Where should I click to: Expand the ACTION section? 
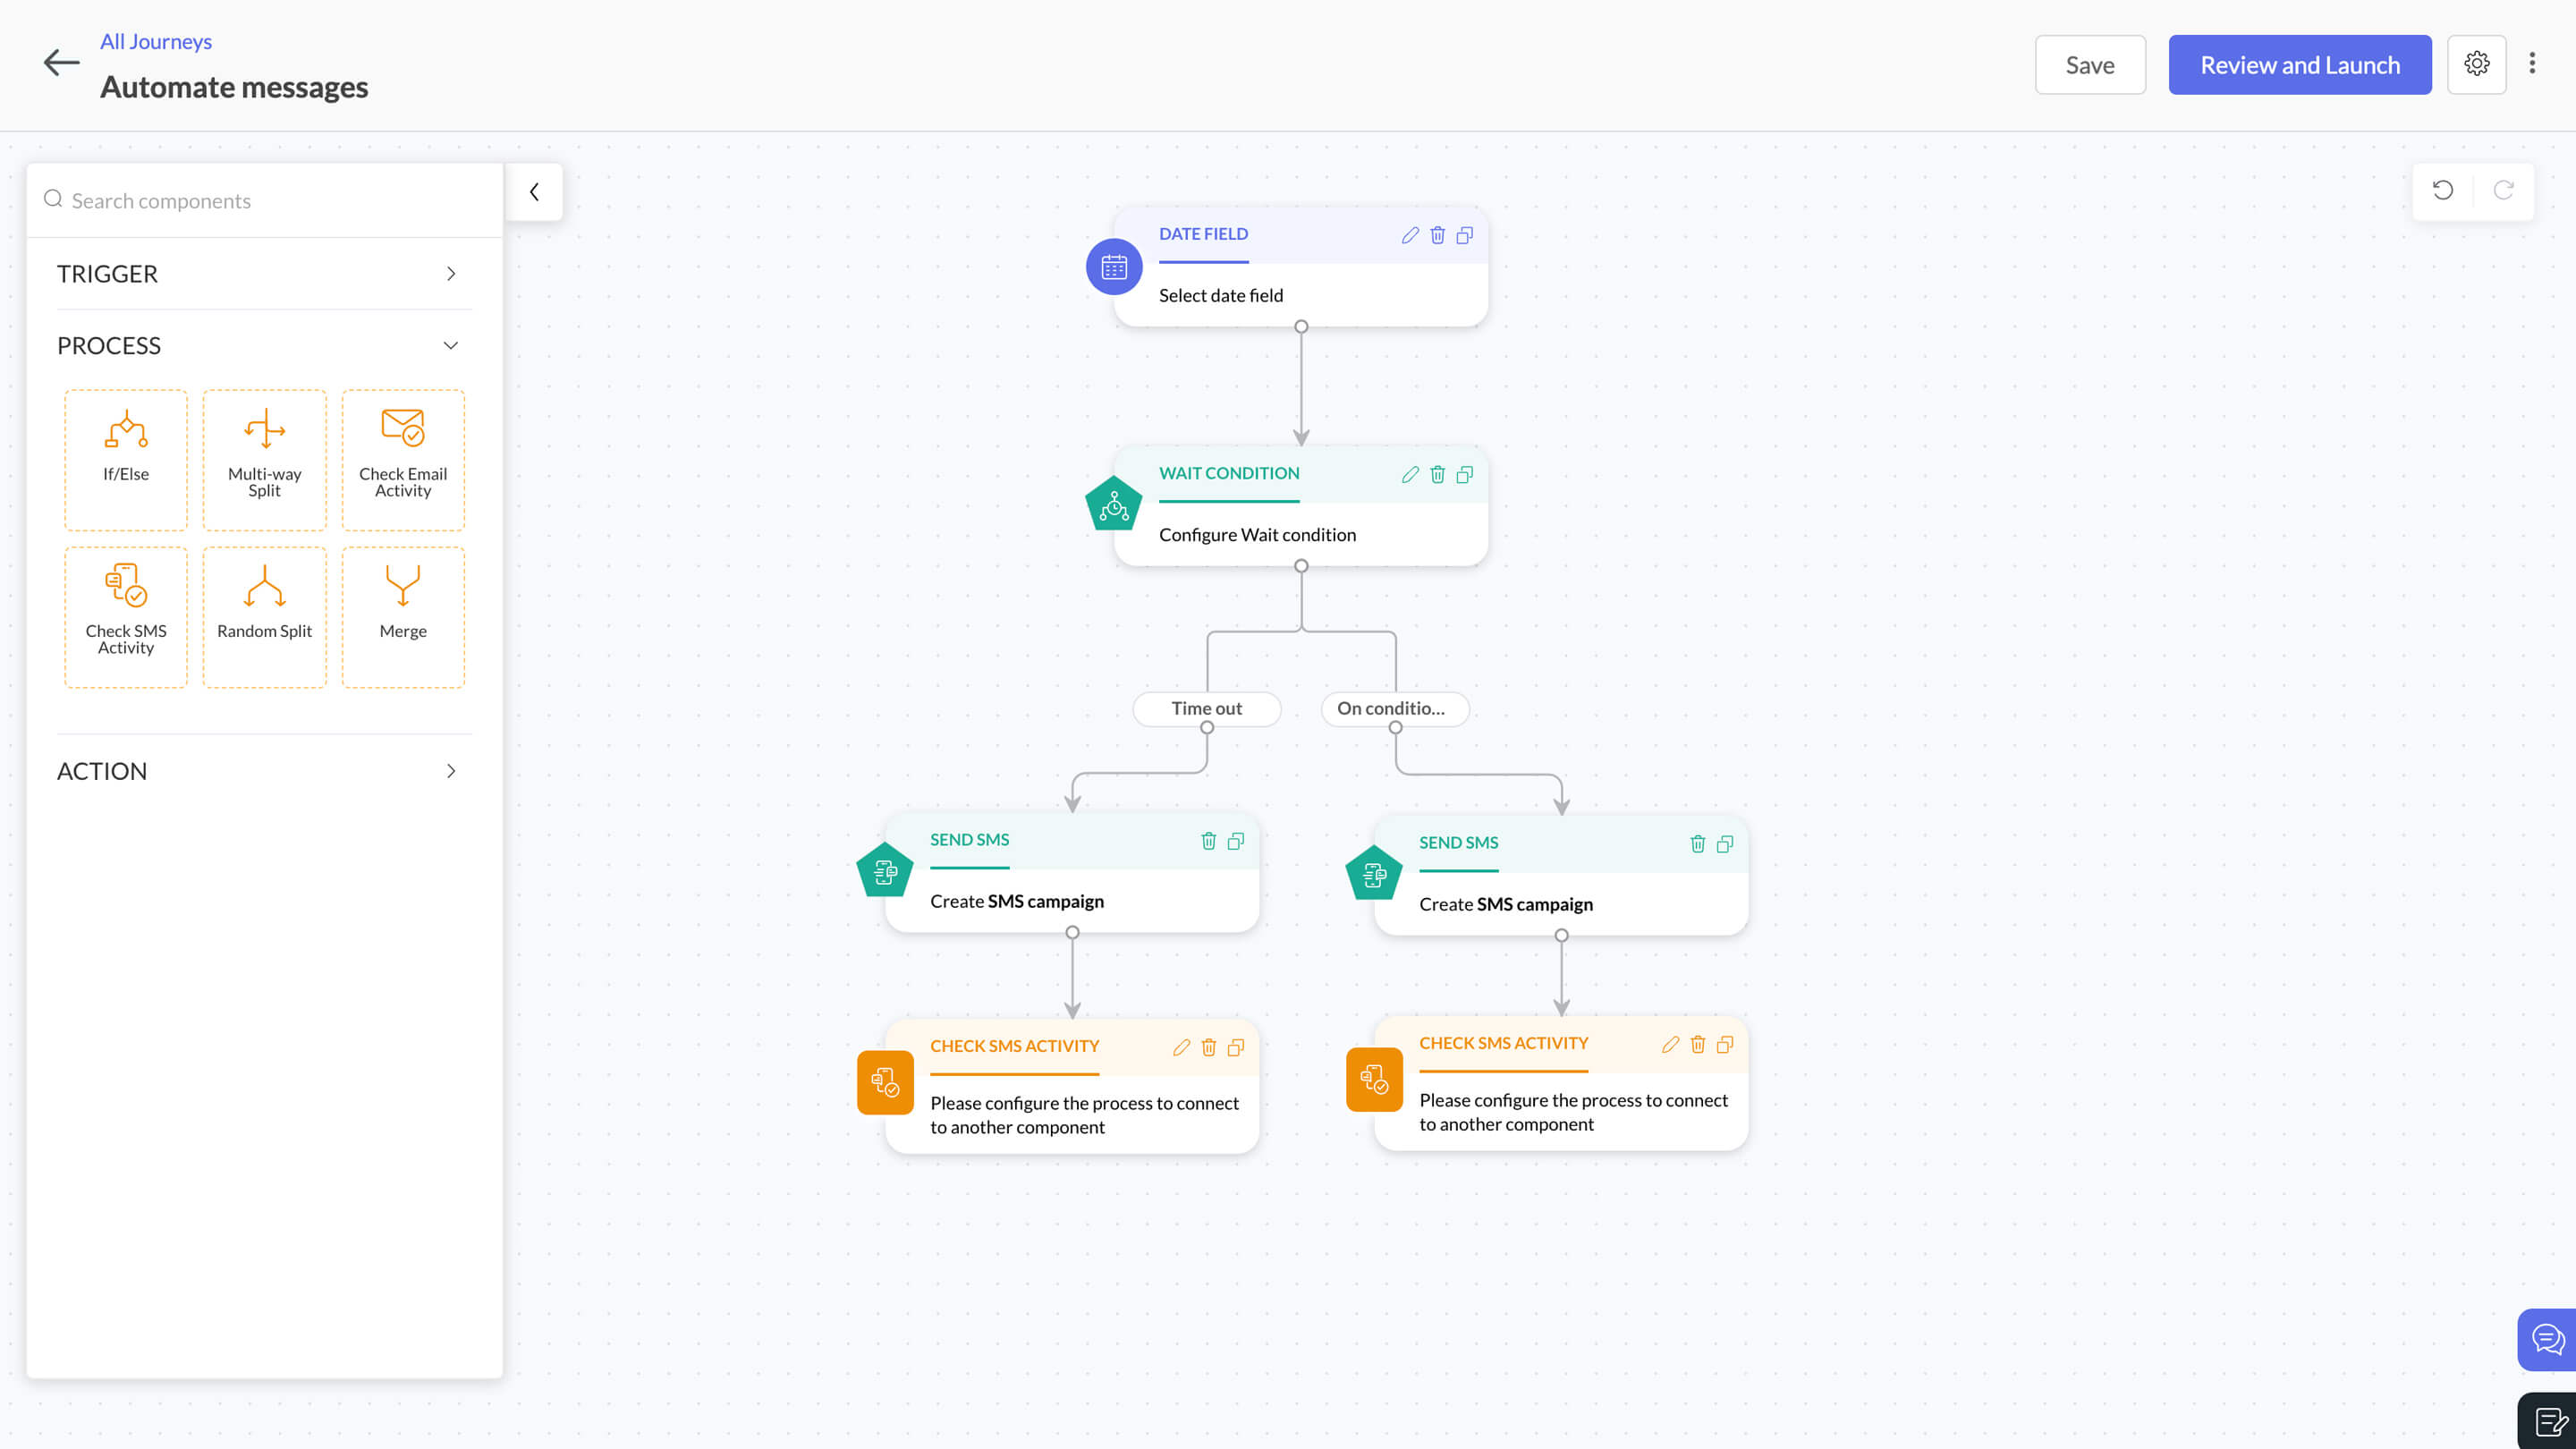(x=264, y=771)
